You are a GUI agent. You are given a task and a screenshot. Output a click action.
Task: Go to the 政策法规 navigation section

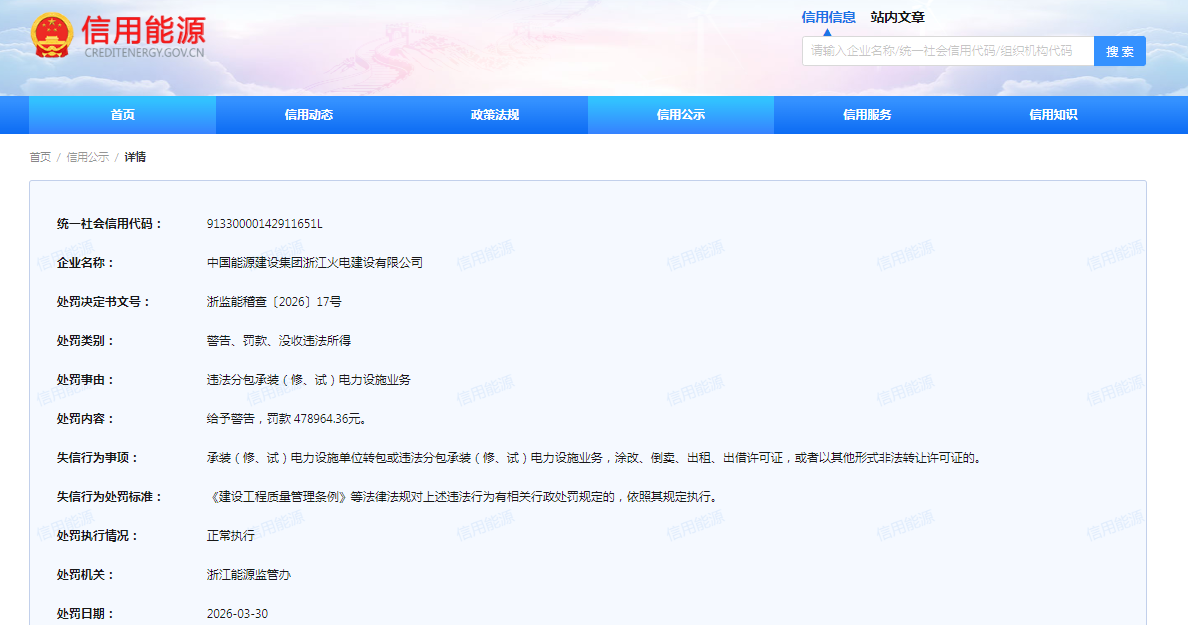(x=495, y=115)
